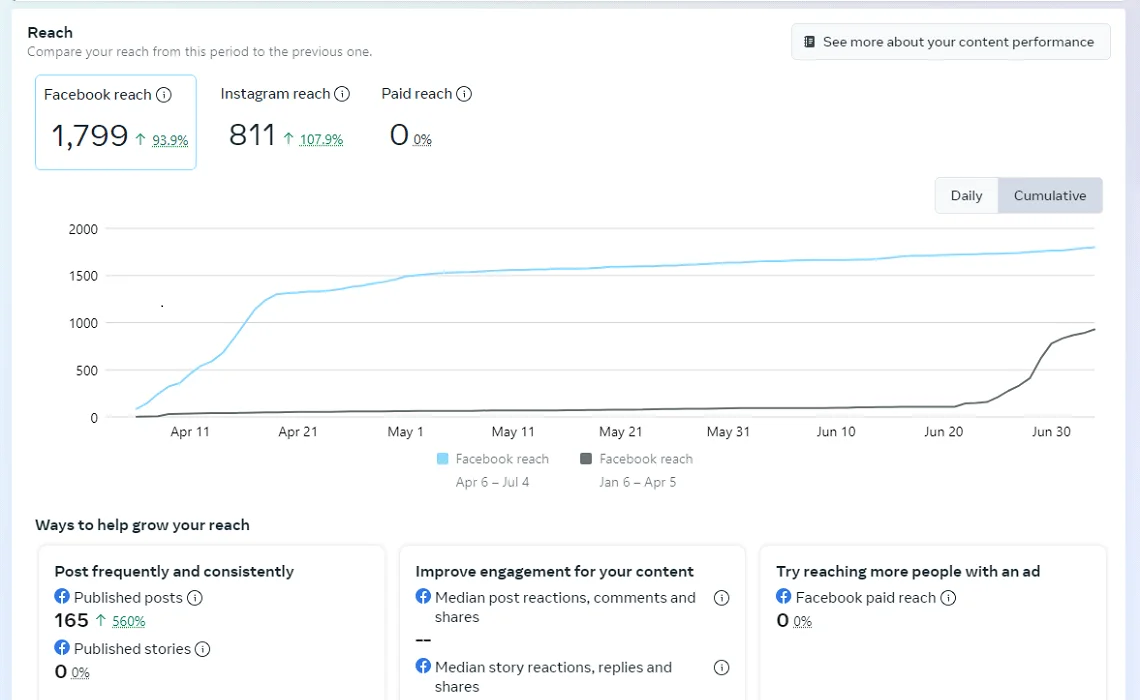
Task: Select the Instagram reach metric
Action: point(285,120)
